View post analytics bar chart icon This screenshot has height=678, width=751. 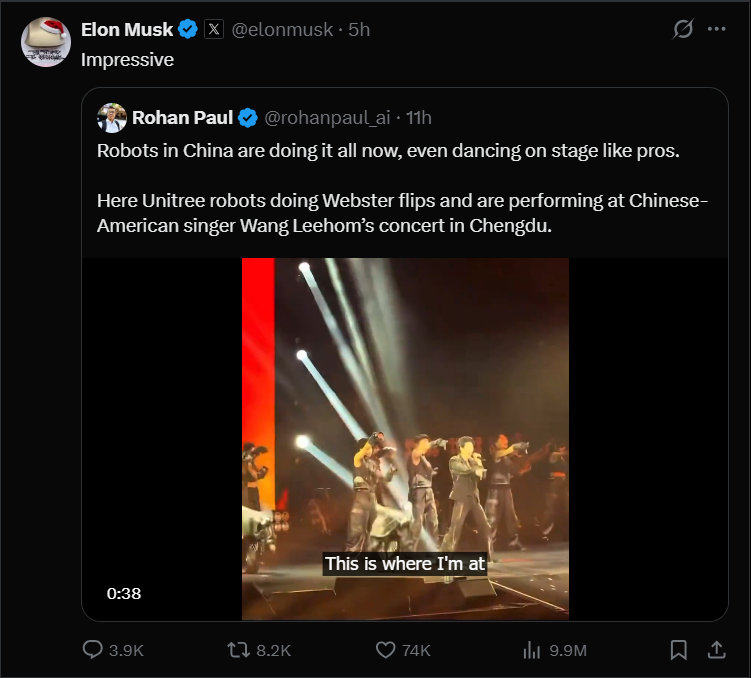(532, 650)
